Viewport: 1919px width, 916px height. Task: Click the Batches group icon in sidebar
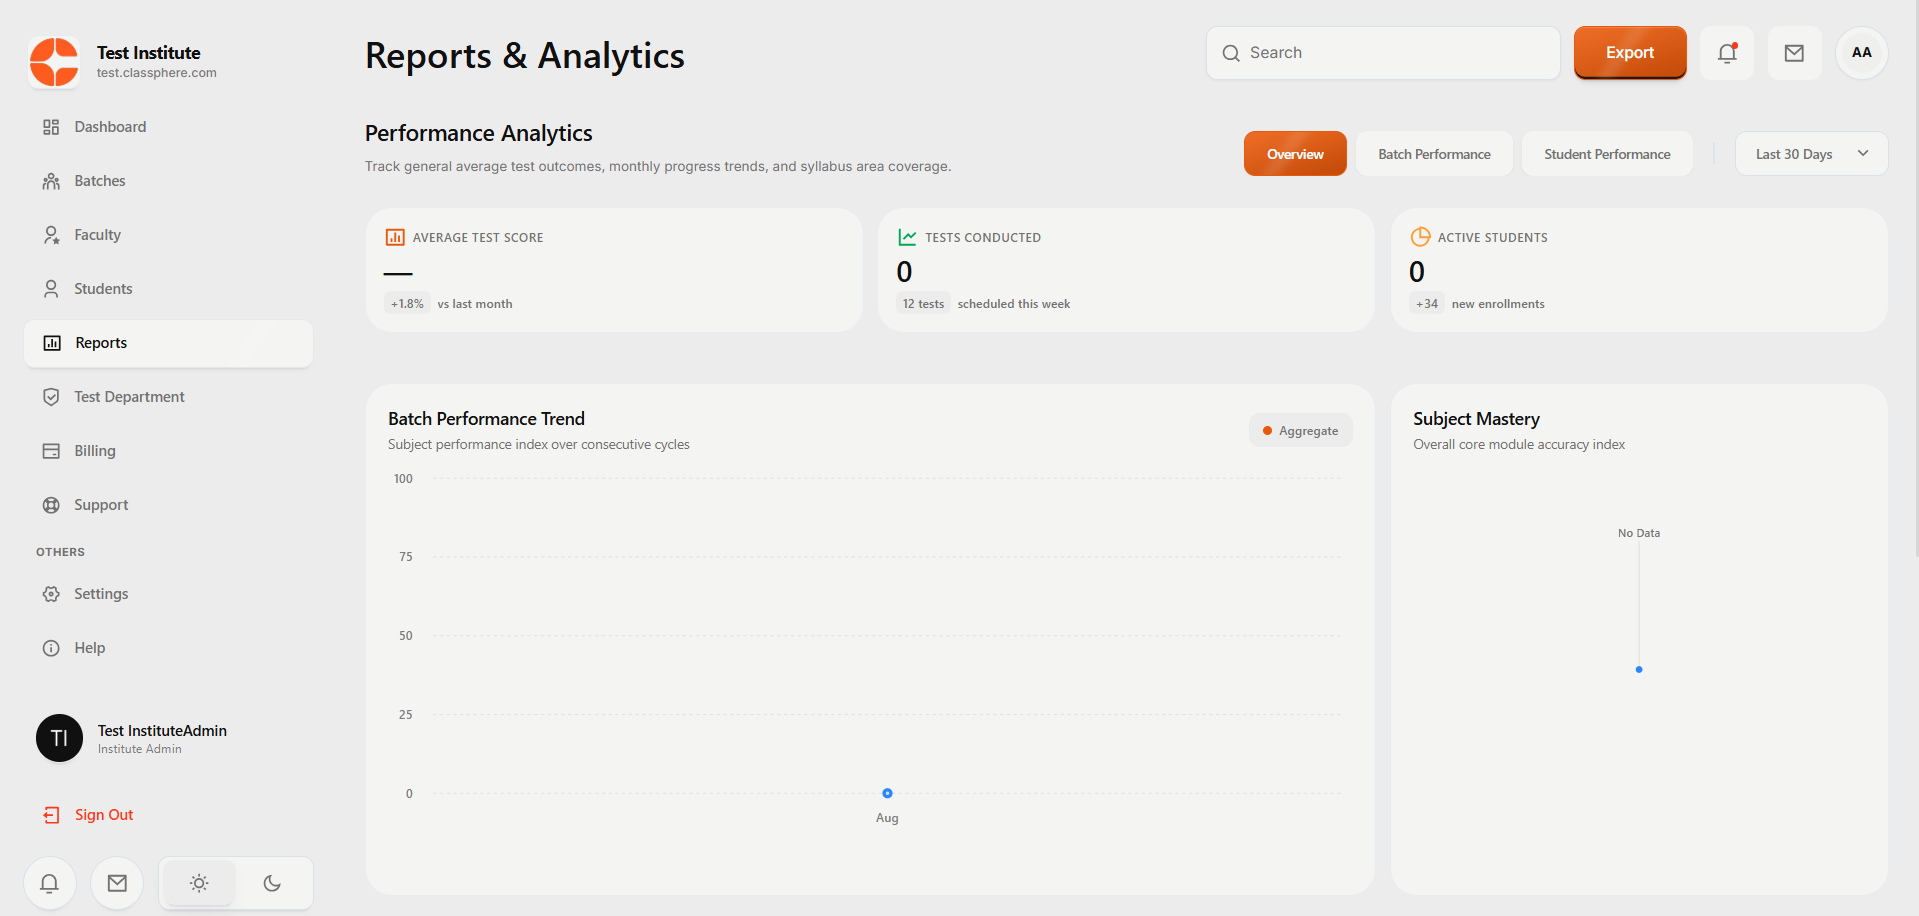(x=51, y=181)
